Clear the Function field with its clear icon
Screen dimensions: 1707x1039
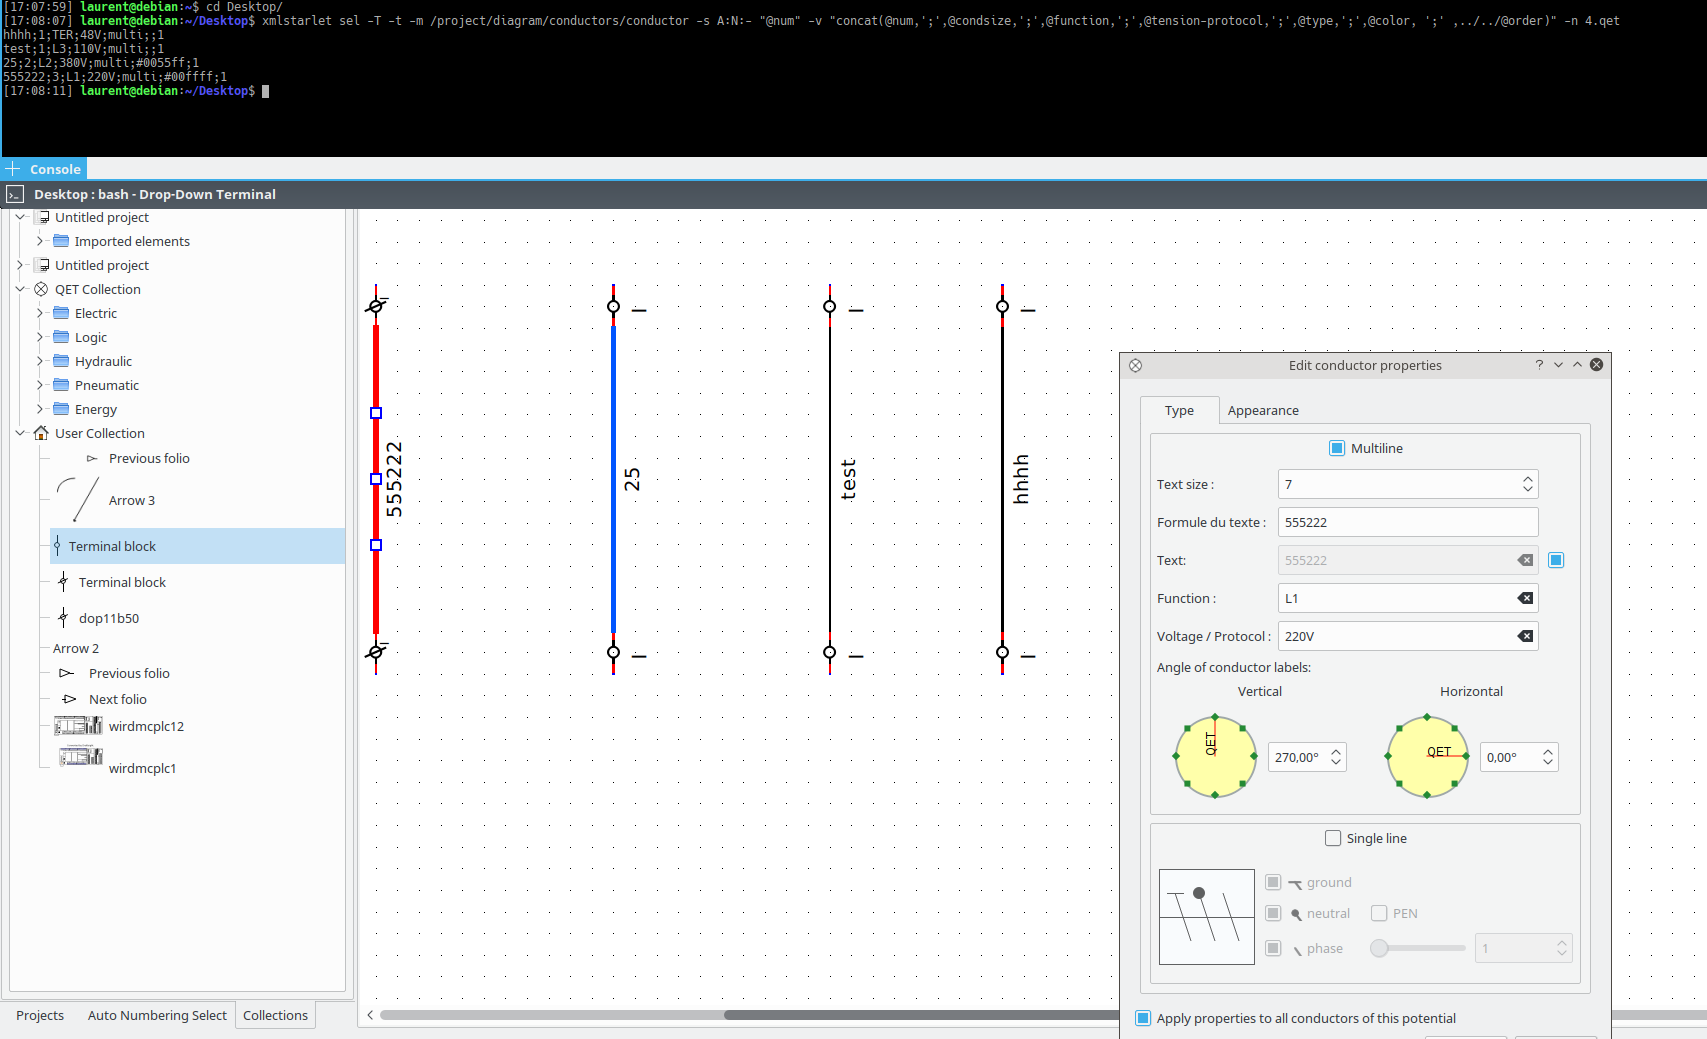click(1525, 598)
